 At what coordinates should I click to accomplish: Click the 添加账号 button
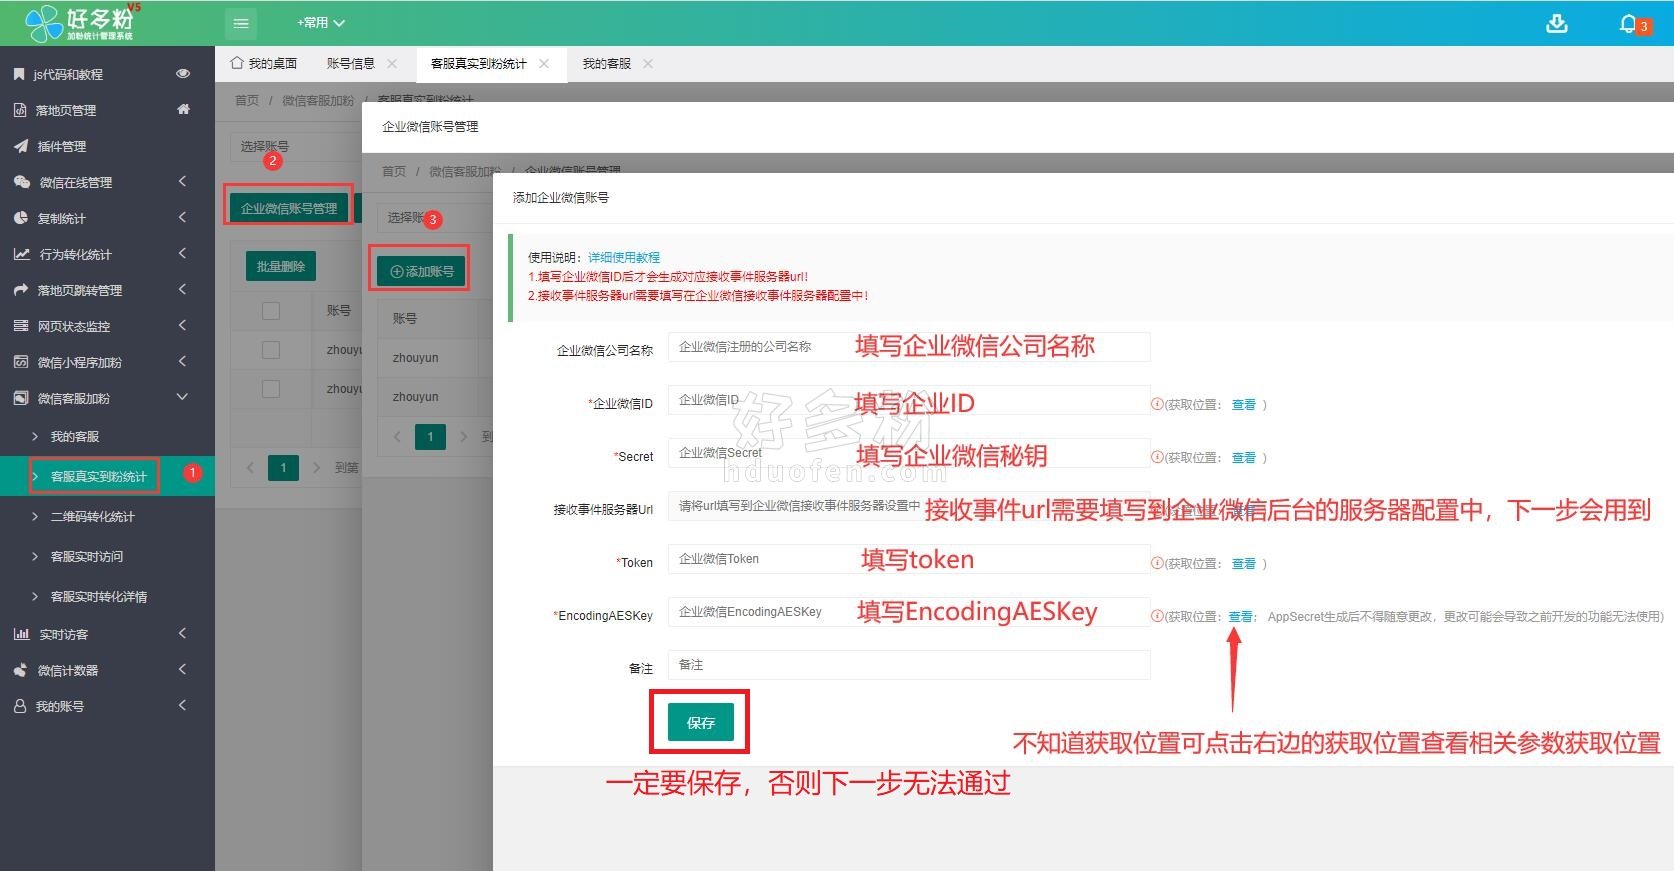(x=421, y=271)
